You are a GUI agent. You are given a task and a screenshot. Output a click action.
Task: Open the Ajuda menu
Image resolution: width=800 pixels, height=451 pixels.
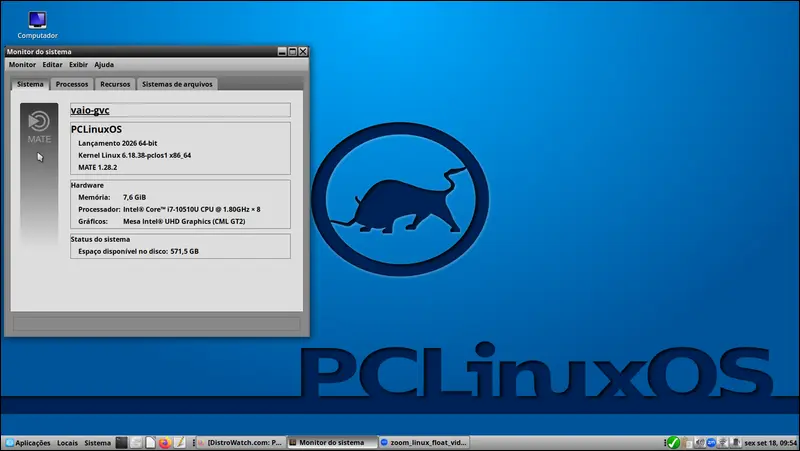(104, 65)
